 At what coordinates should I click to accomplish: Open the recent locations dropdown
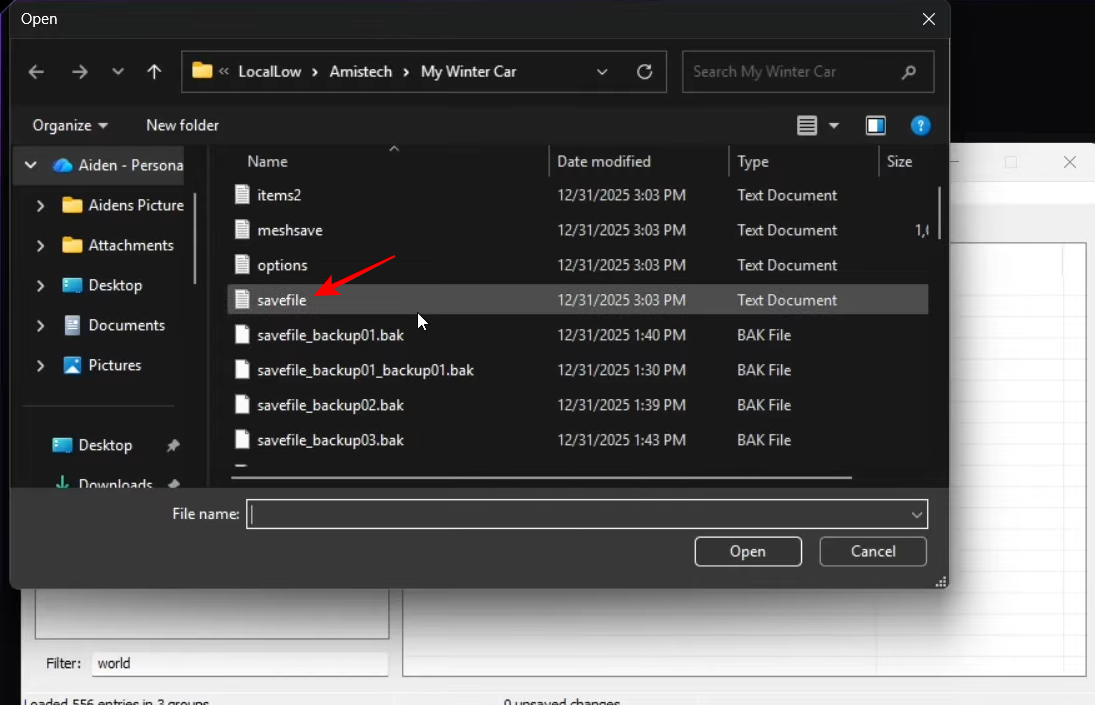(x=118, y=72)
